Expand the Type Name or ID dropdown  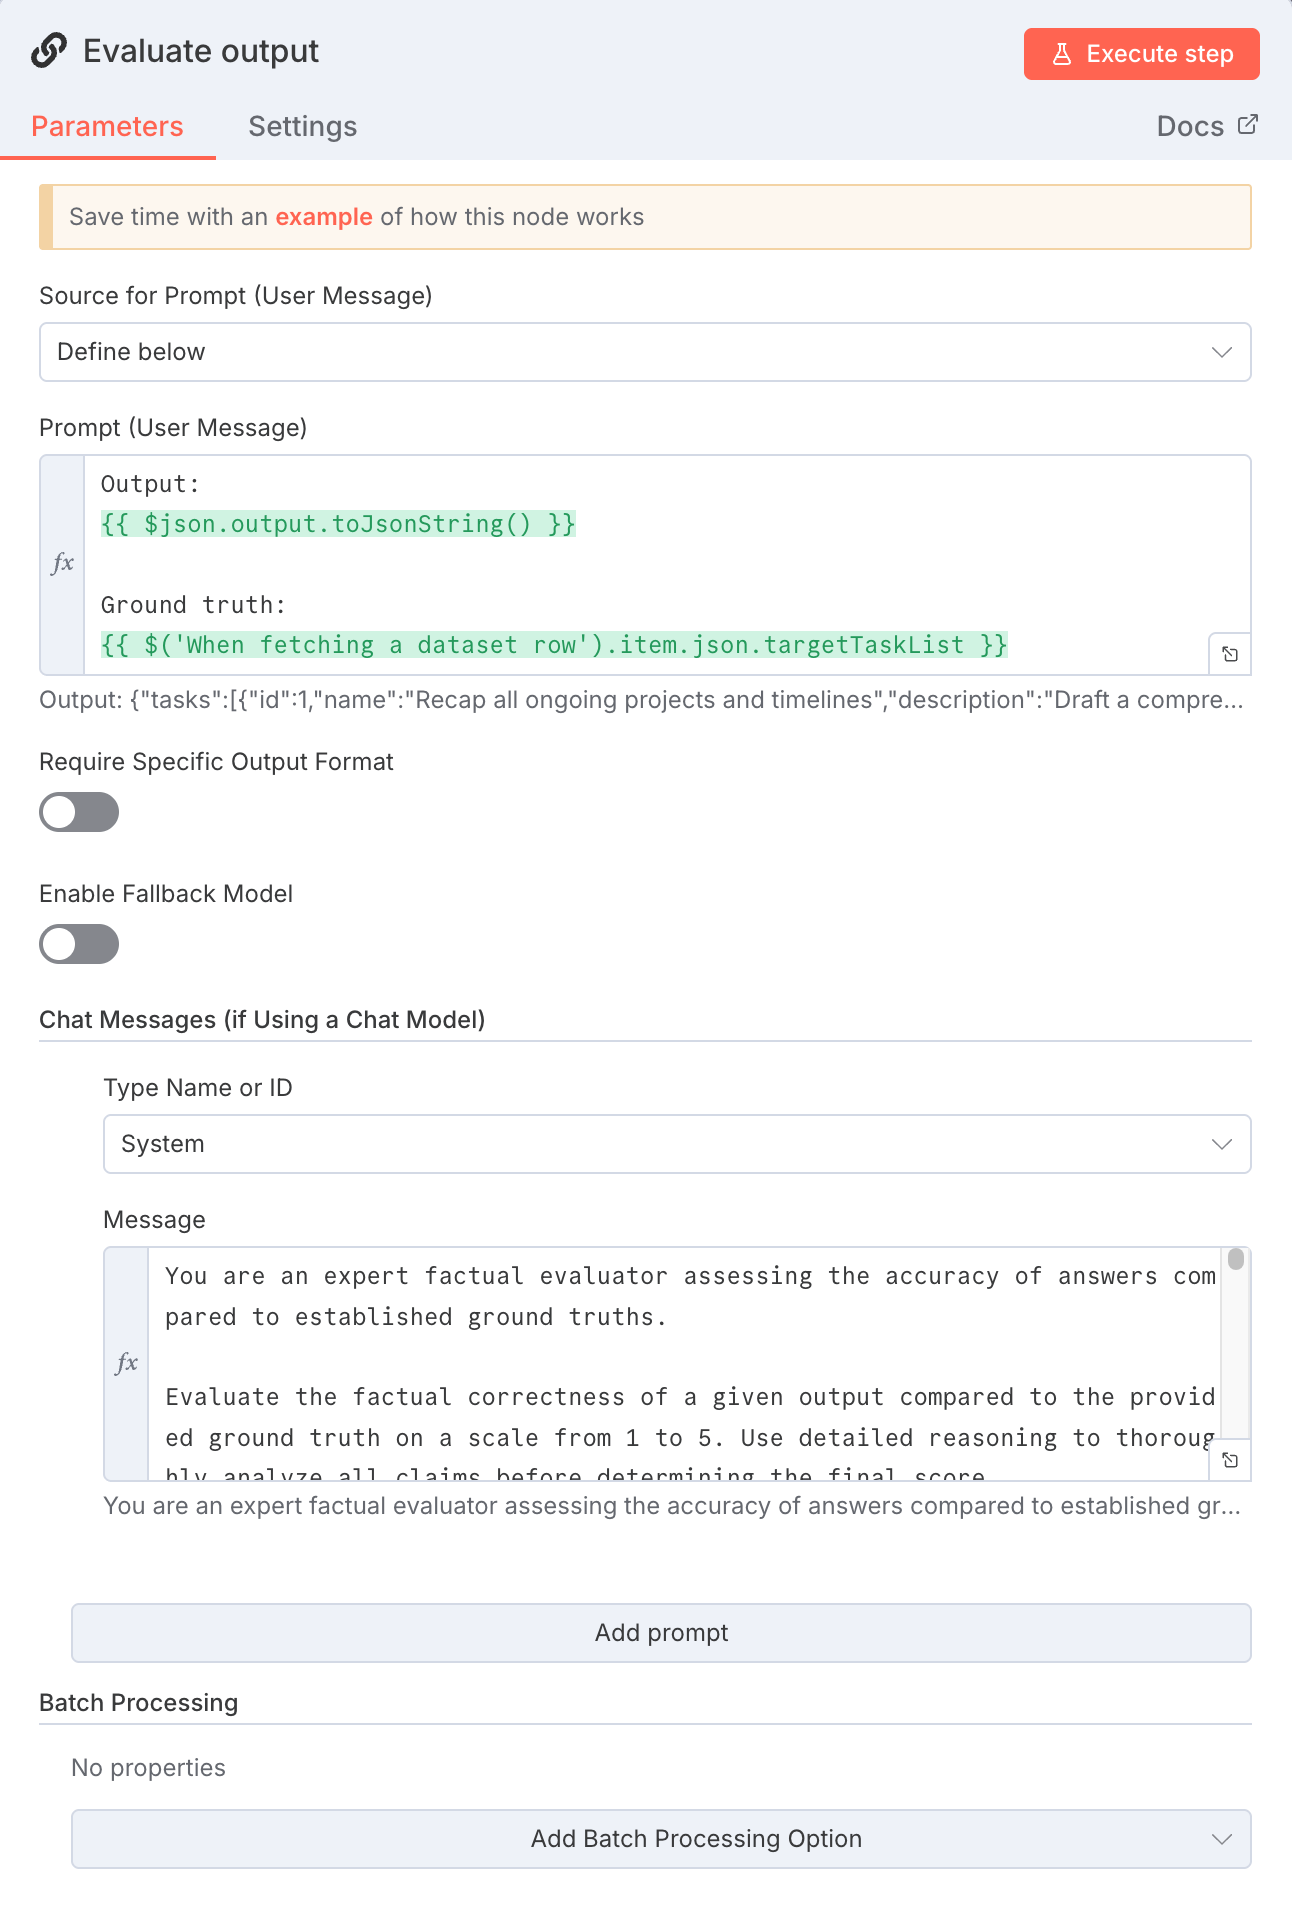pyautogui.click(x=677, y=1144)
